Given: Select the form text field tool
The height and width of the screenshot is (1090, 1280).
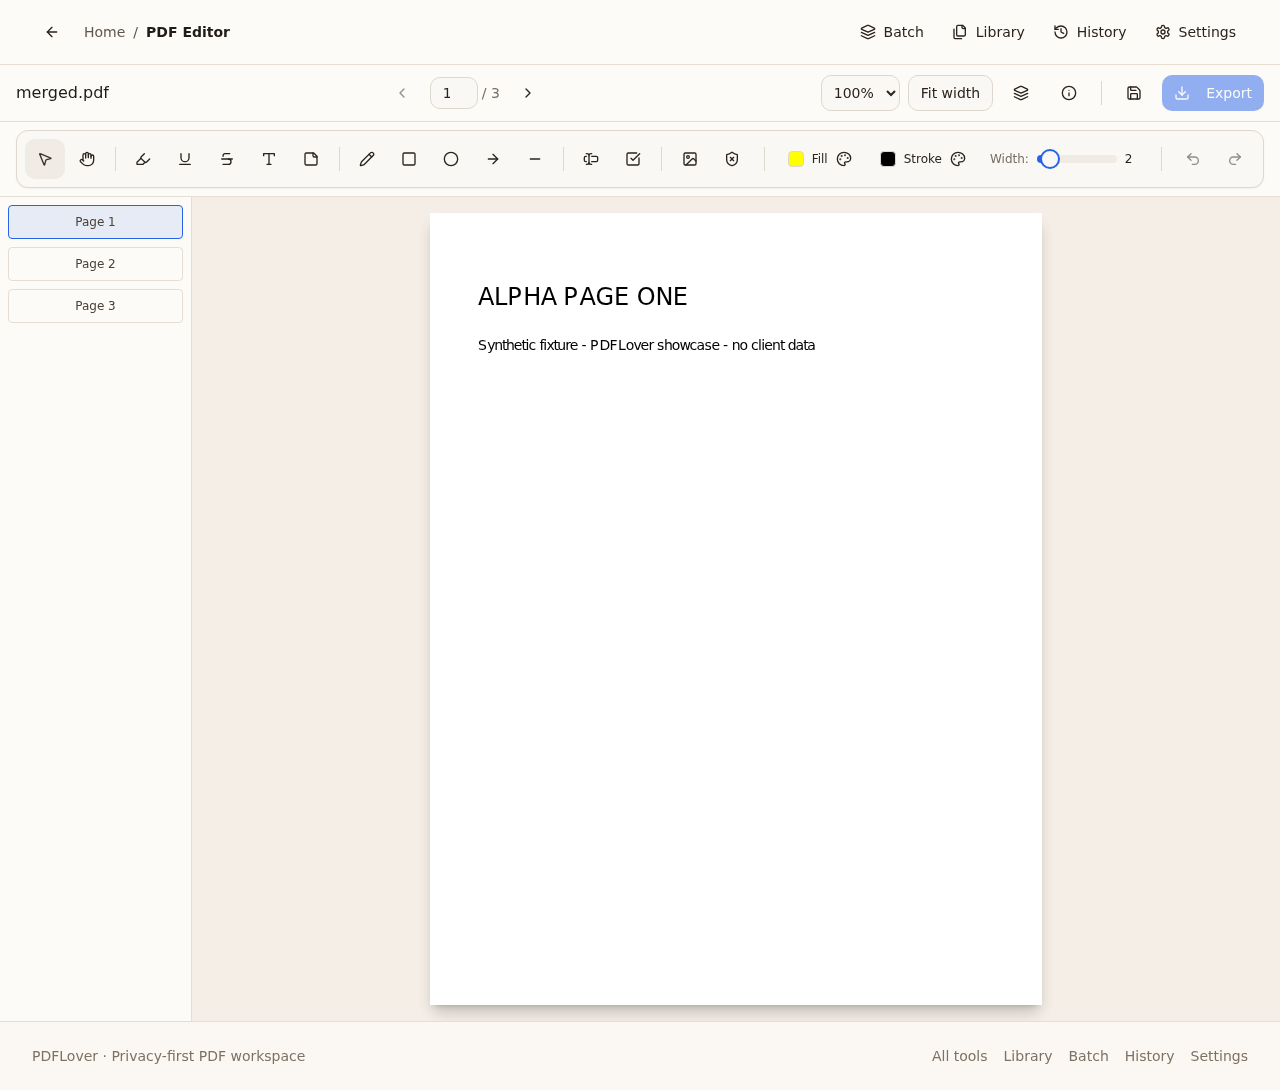Looking at the screenshot, I should pos(591,159).
